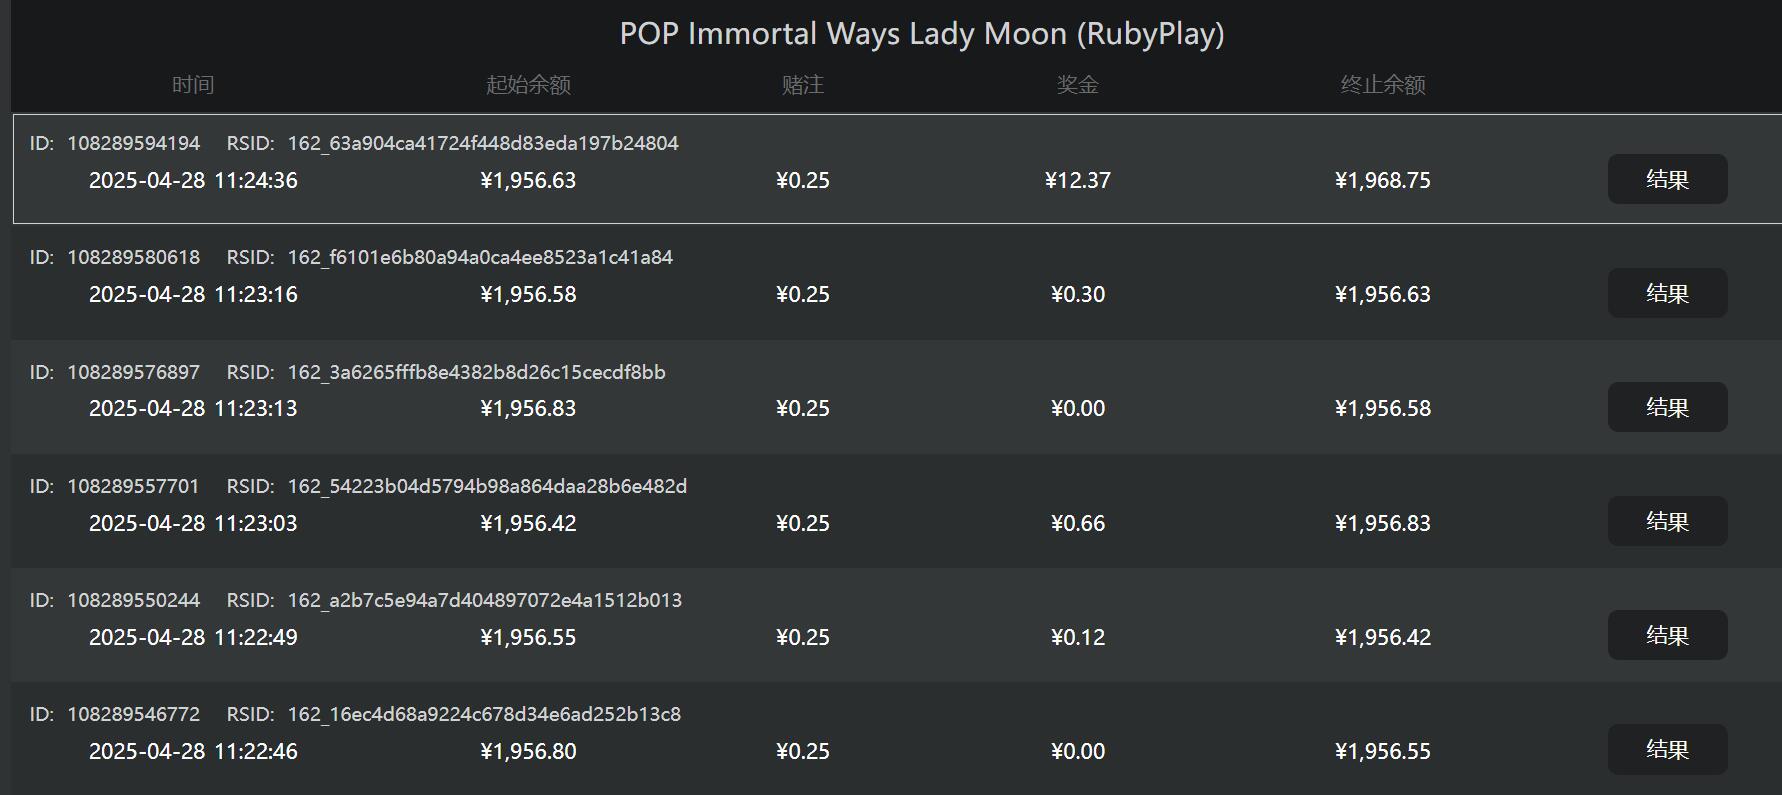
Task: Click the RSID starting with 162_3a6265
Action: [476, 372]
